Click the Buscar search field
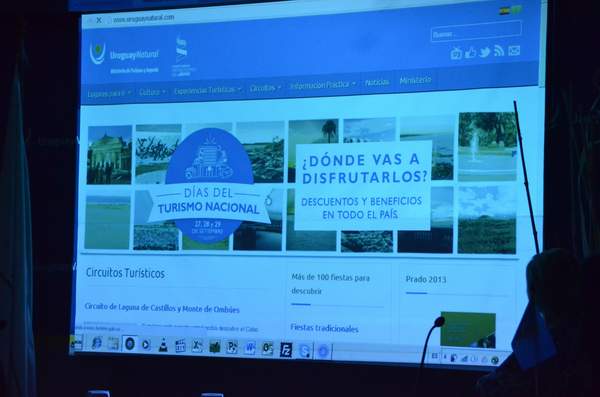The height and width of the screenshot is (397, 600). (x=476, y=31)
